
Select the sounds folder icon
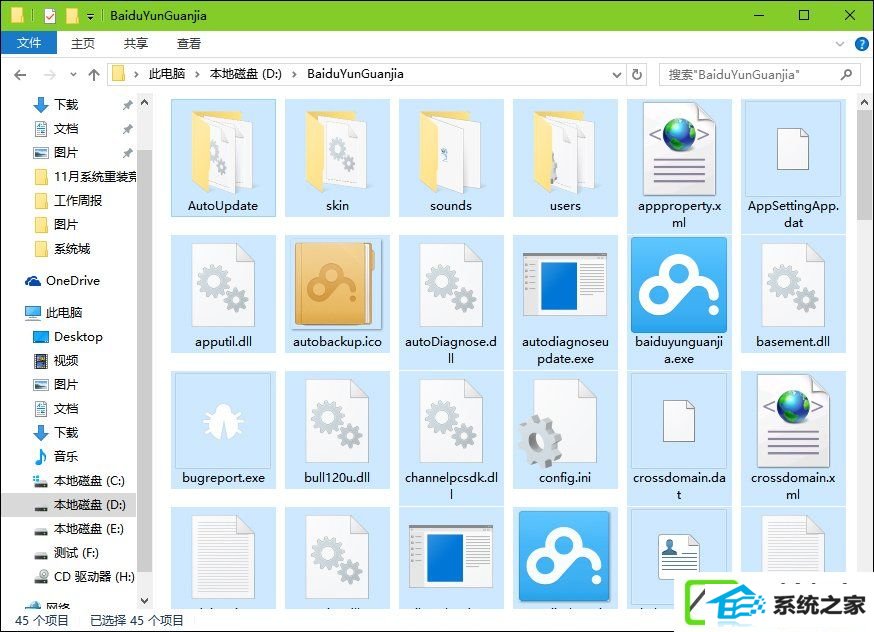(x=450, y=150)
